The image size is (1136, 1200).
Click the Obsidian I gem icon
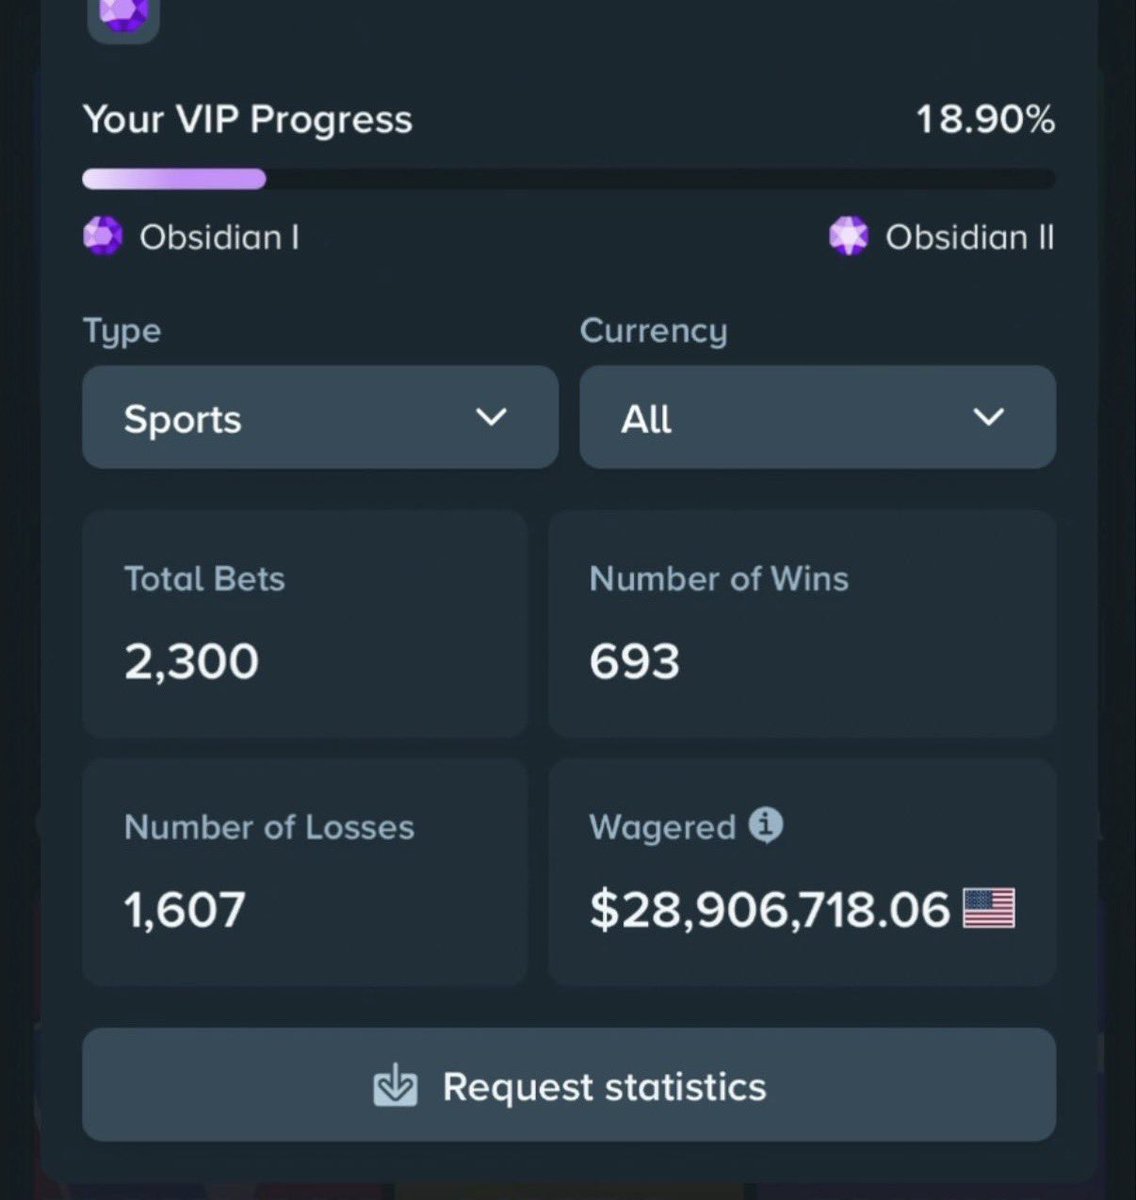click(x=102, y=237)
